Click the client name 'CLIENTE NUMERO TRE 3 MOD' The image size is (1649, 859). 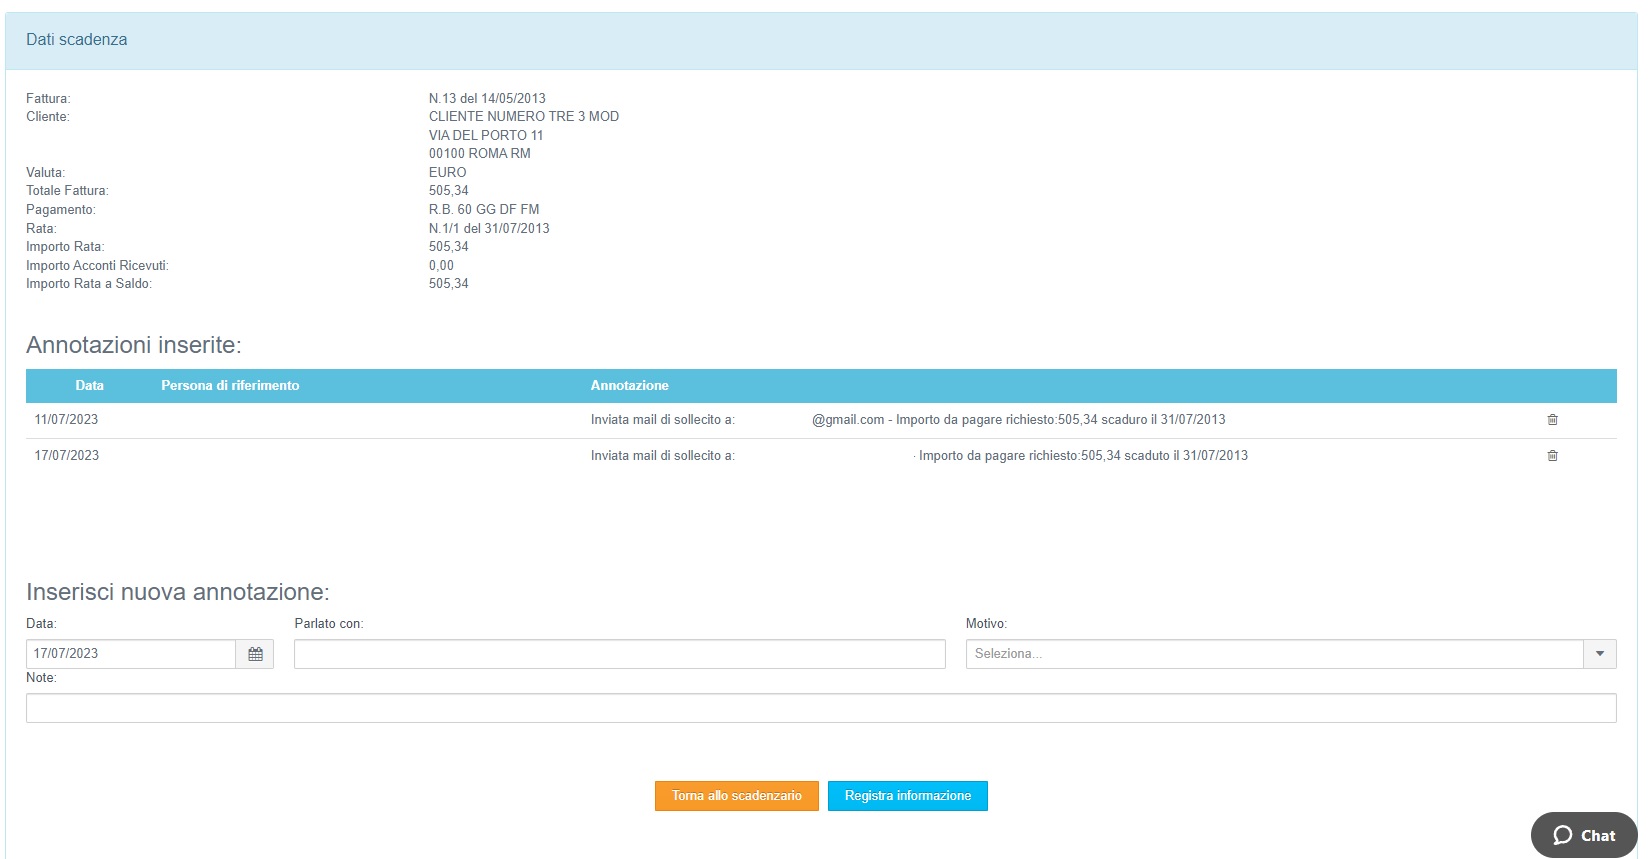[x=523, y=117]
